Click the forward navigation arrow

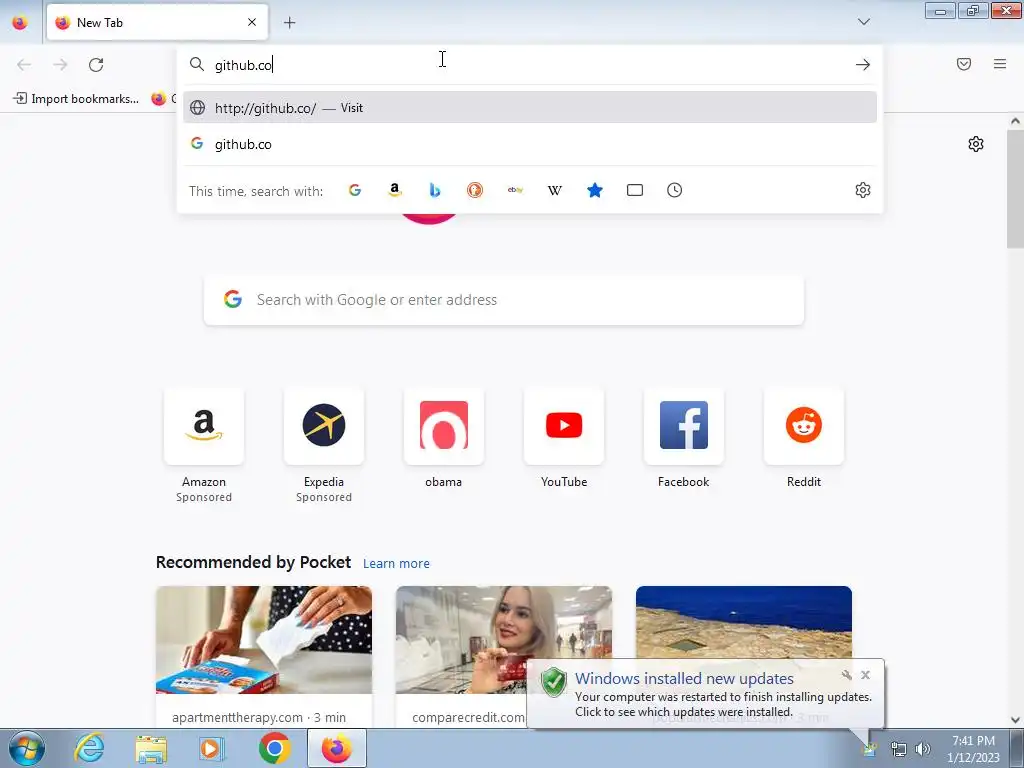click(x=60, y=65)
